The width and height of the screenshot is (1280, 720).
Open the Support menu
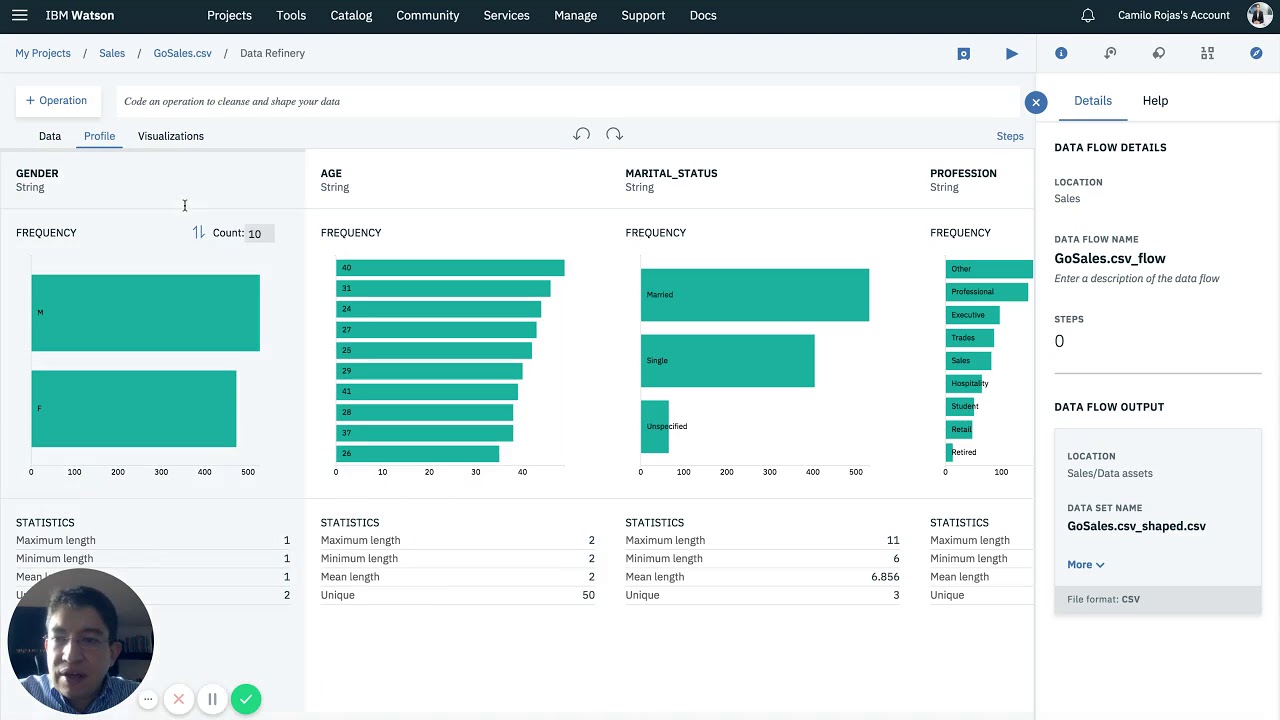tap(643, 15)
